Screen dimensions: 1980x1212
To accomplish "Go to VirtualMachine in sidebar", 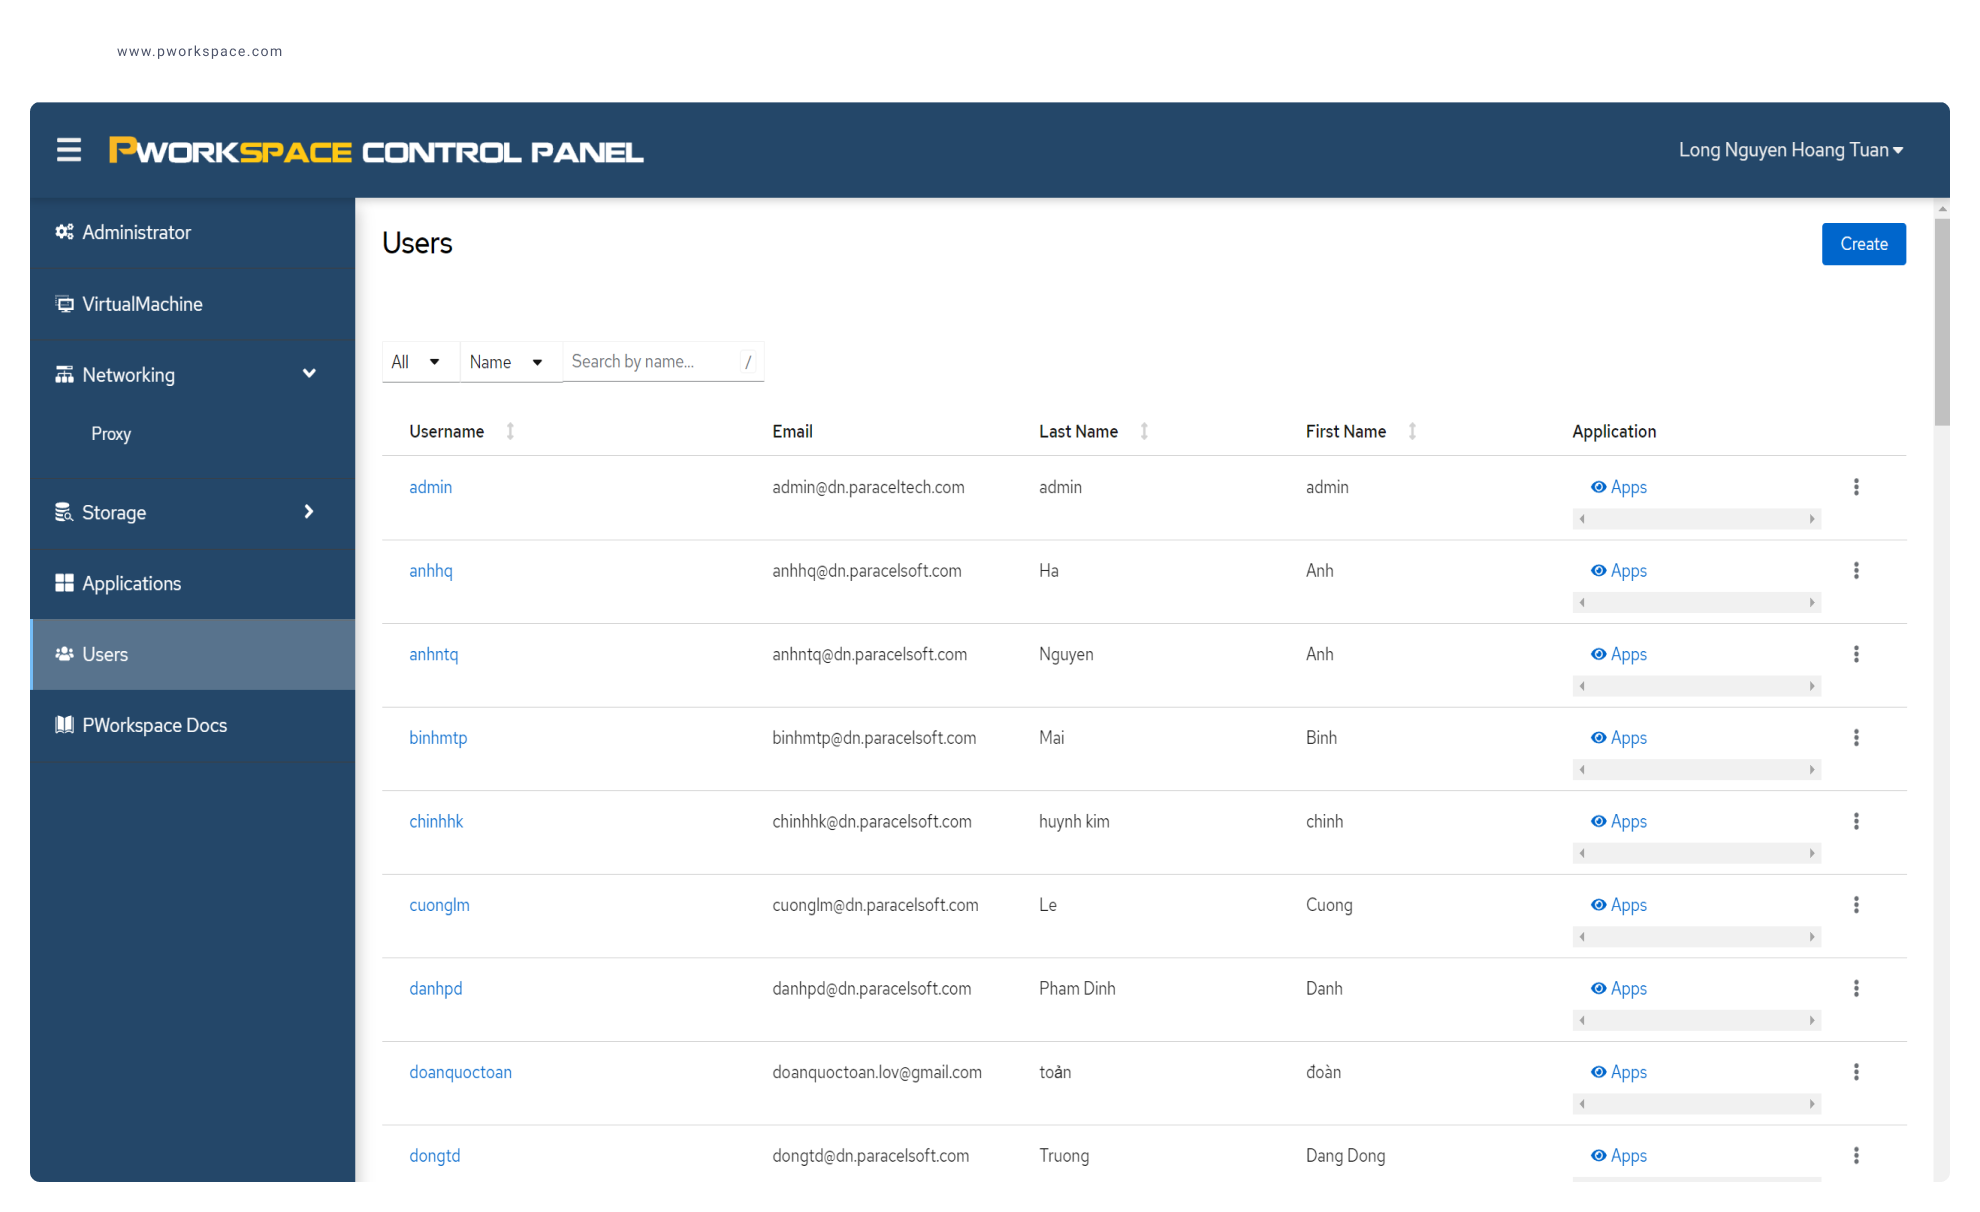I will tap(142, 304).
